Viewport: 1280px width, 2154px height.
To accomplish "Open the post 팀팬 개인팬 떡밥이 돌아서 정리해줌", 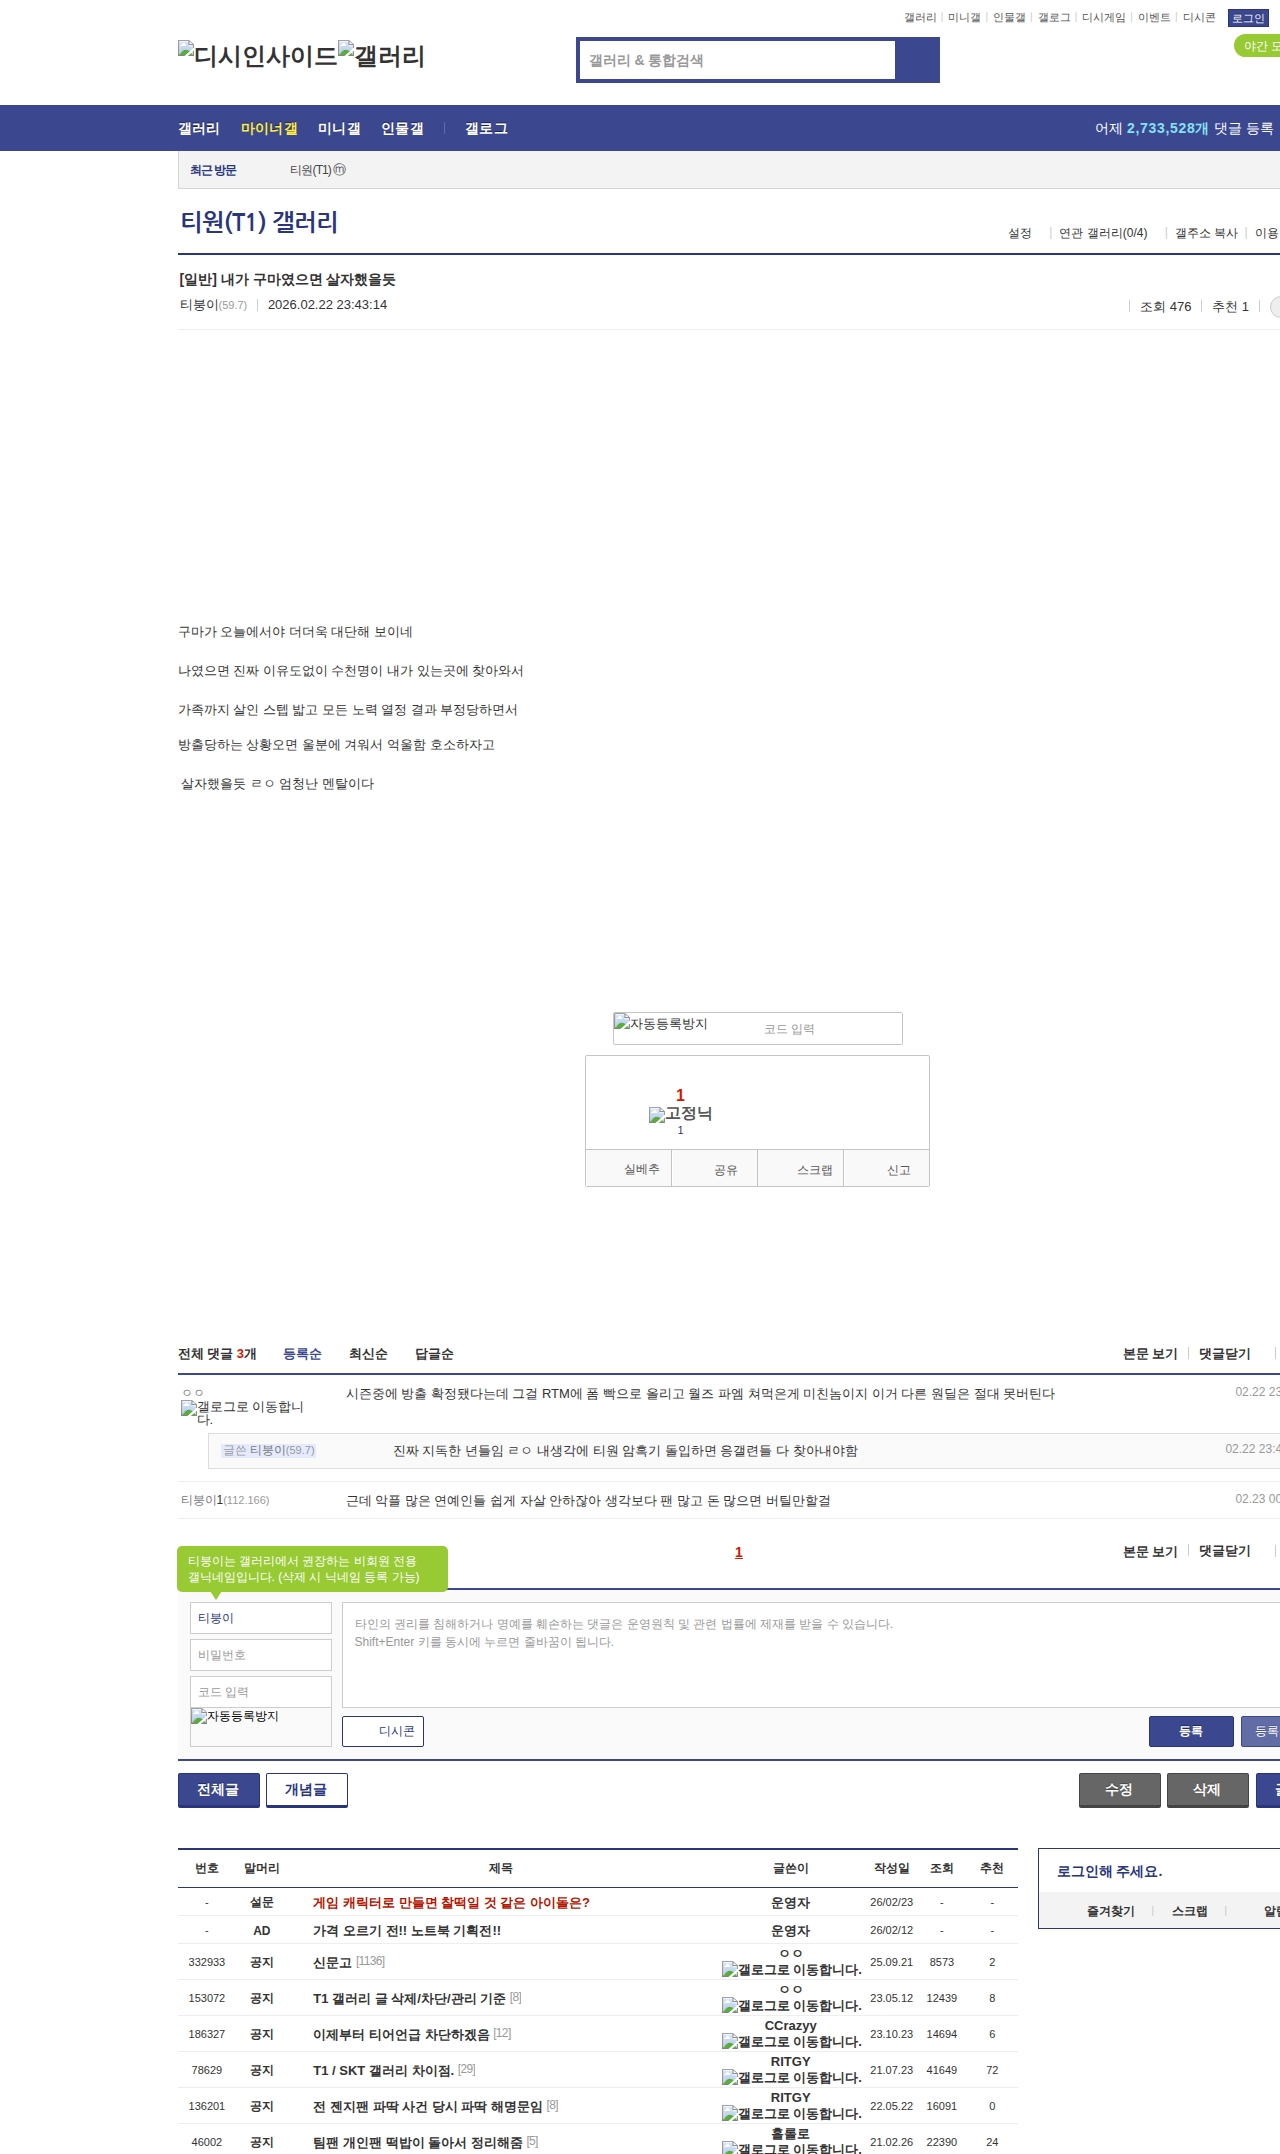I will point(418,2142).
